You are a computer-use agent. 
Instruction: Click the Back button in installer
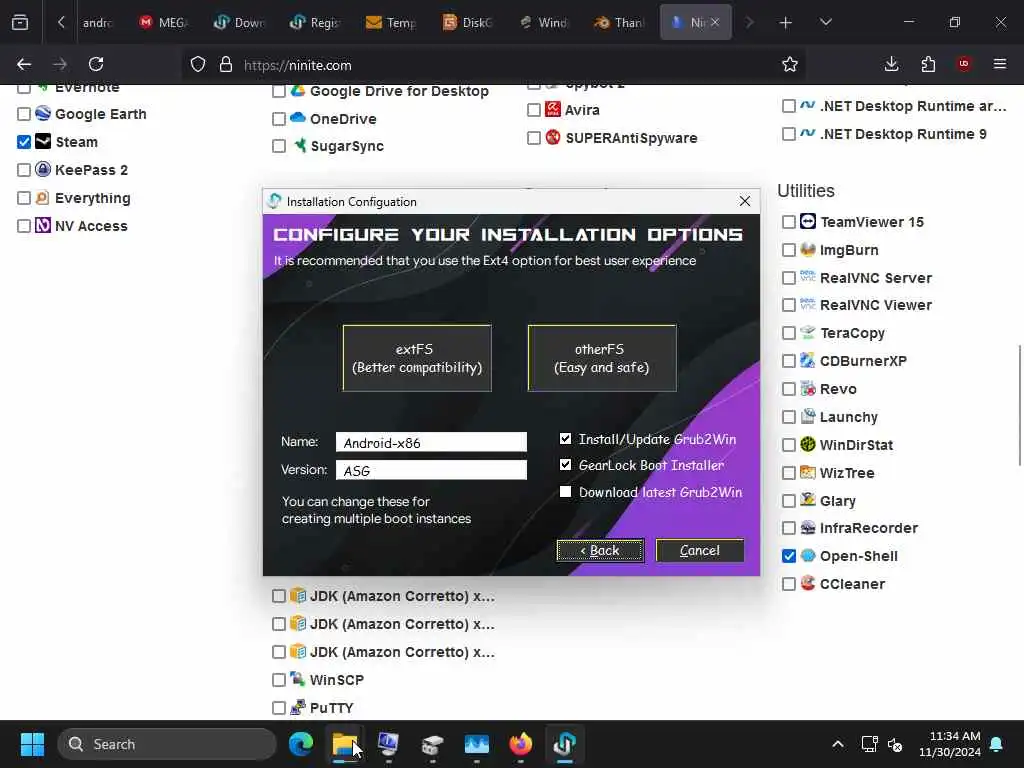coord(600,551)
